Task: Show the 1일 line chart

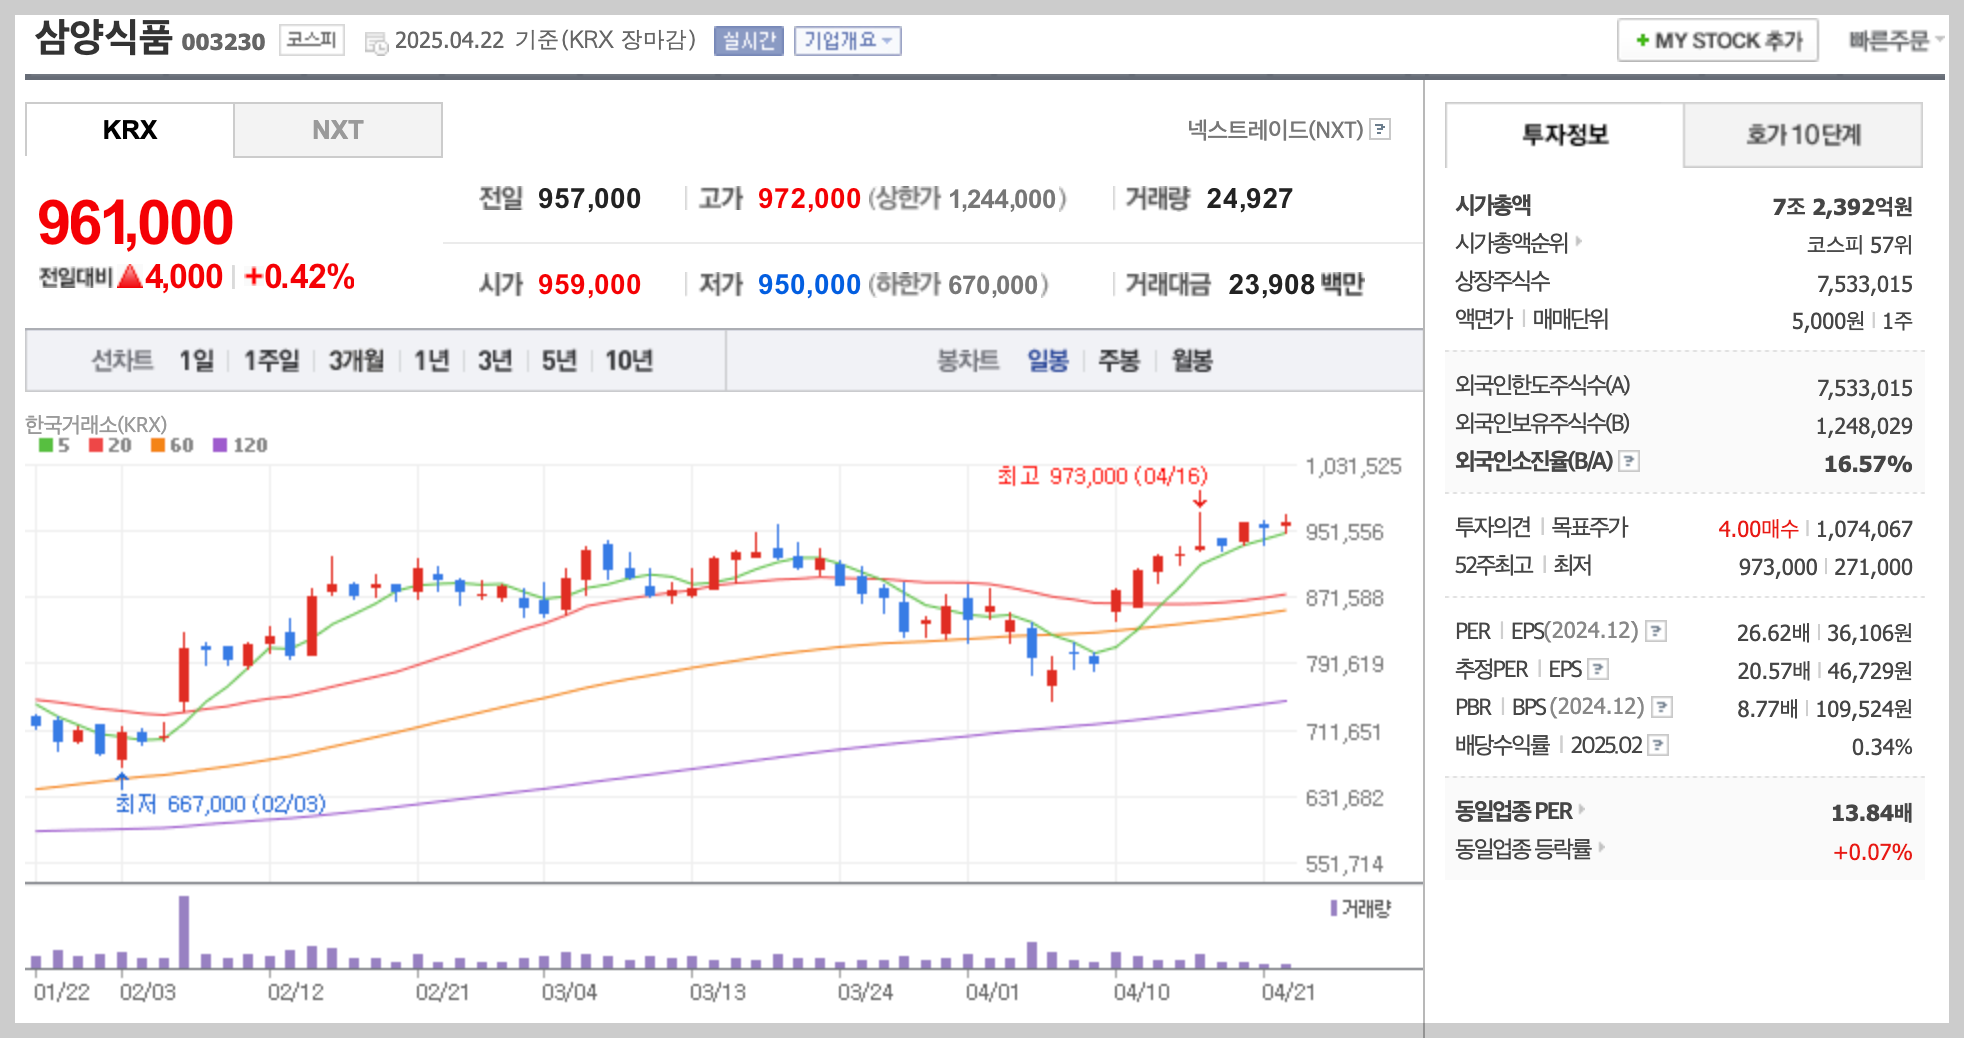Action: pos(197,360)
